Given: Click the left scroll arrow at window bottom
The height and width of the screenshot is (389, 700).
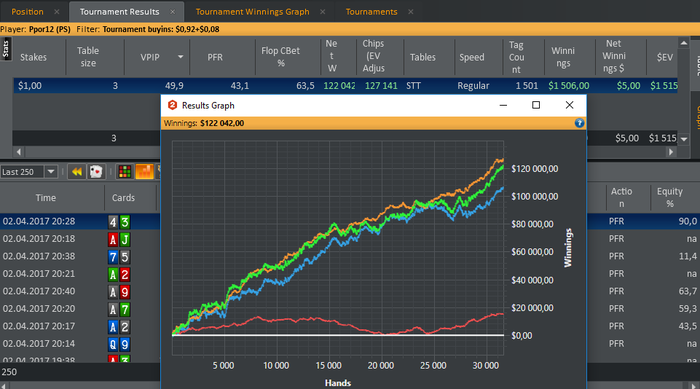Looking at the screenshot, I should (x=4, y=385).
